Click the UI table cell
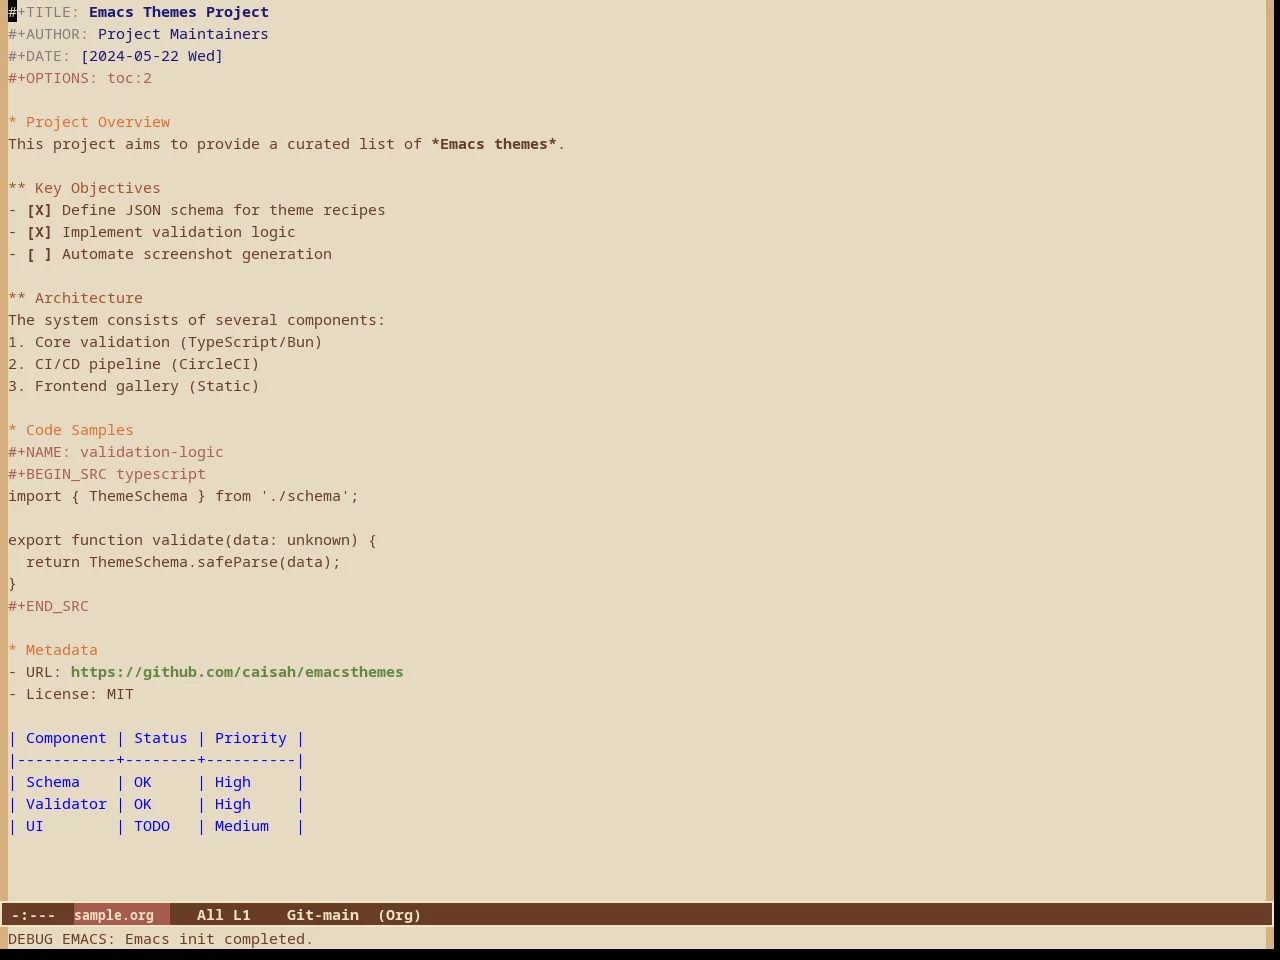 point(35,826)
